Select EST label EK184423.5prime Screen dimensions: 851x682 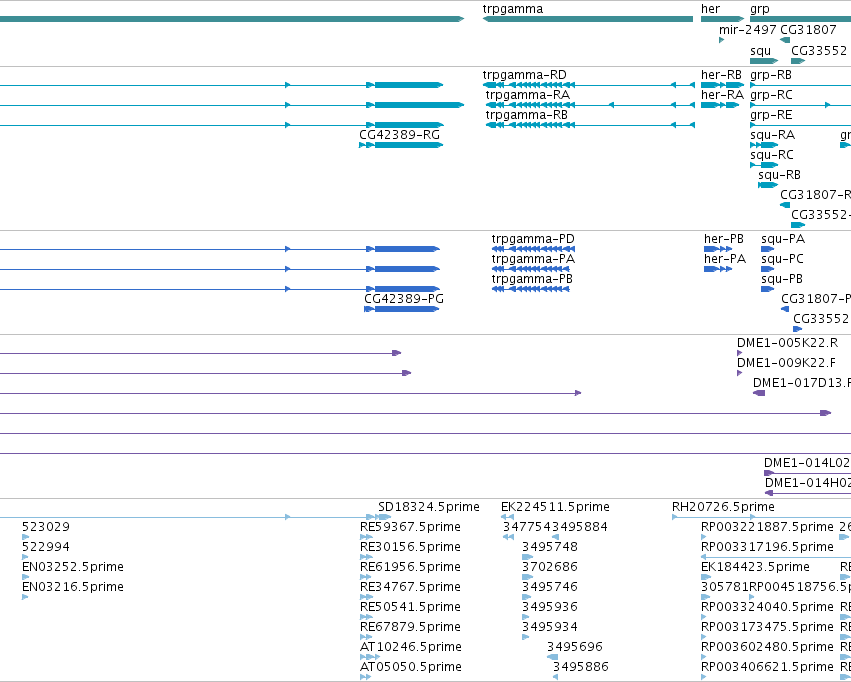(x=755, y=567)
